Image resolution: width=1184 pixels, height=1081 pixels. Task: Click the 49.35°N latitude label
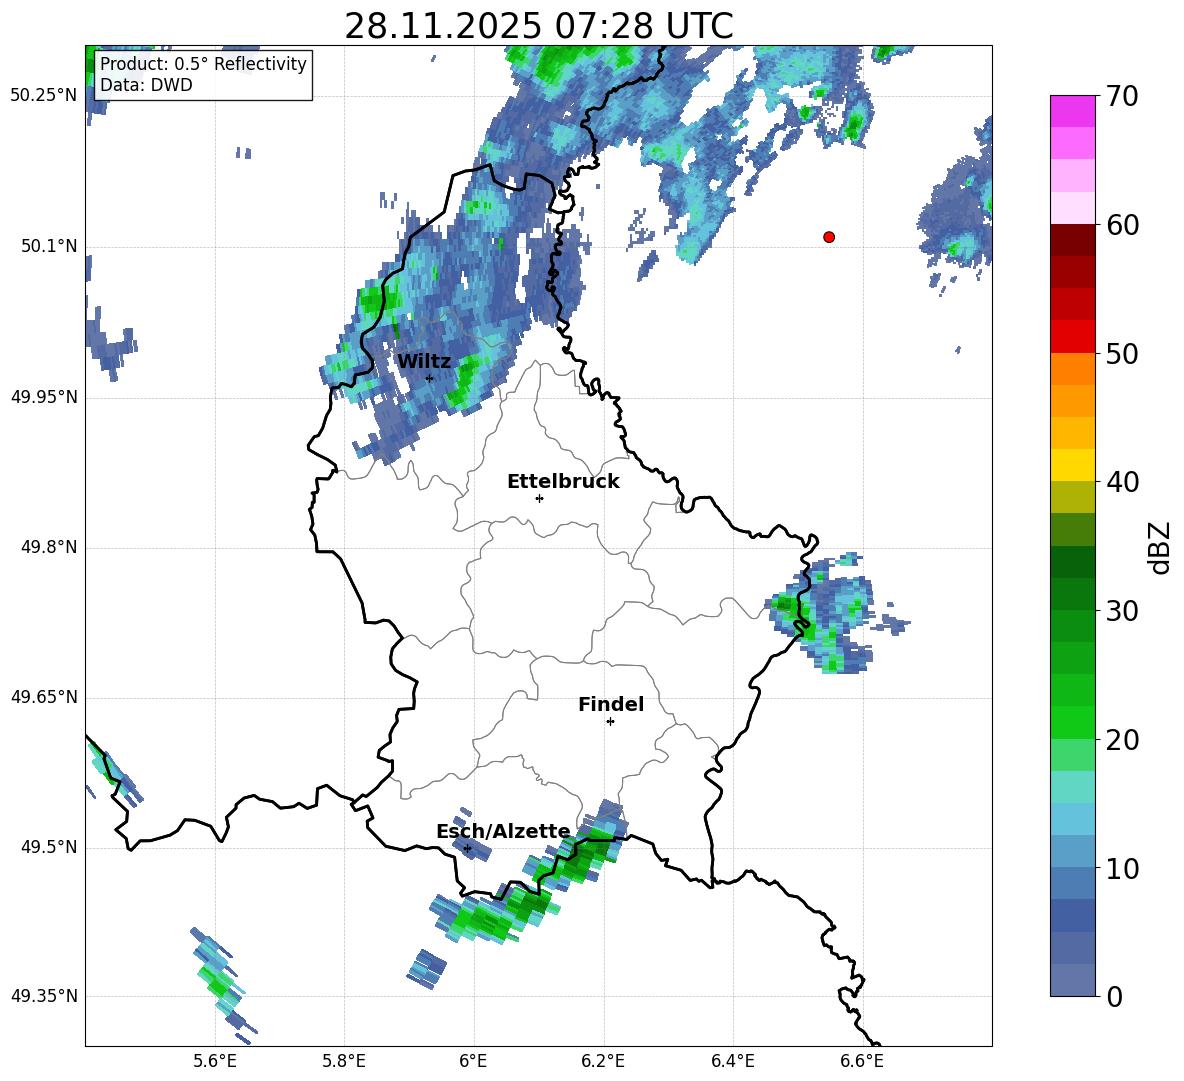pyautogui.click(x=44, y=996)
